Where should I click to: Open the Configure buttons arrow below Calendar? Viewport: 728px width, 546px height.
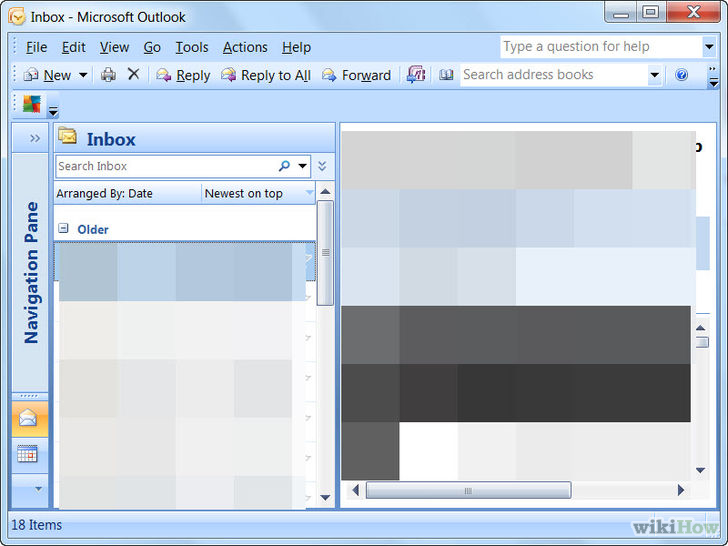pos(38,489)
